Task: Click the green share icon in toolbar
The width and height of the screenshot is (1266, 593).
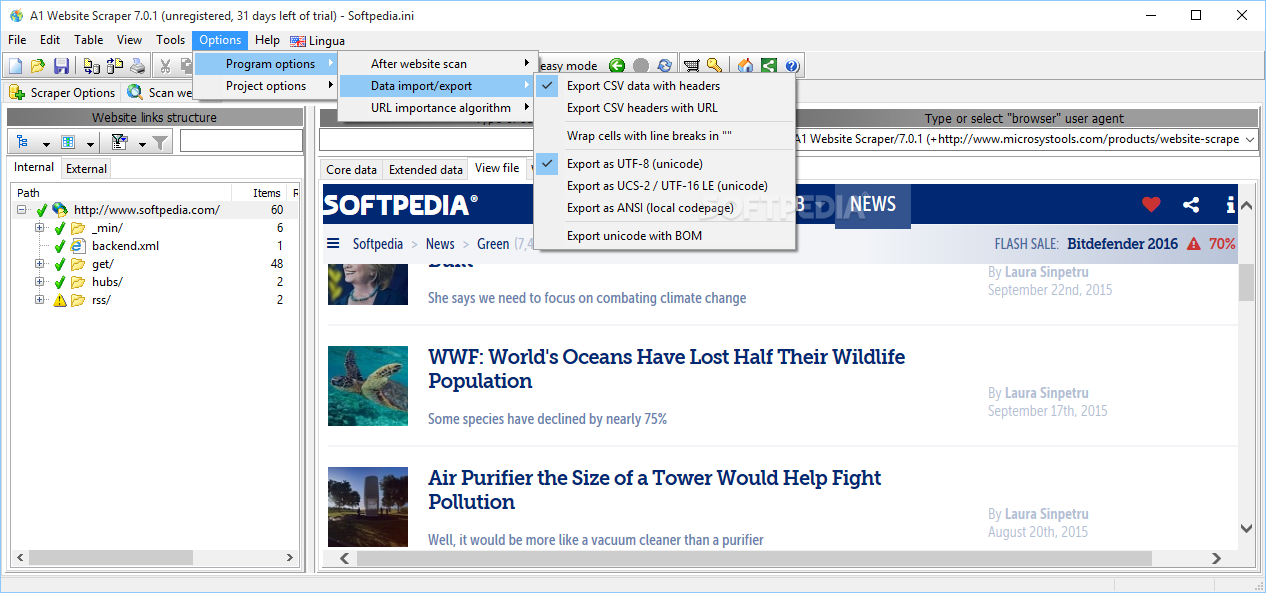Action: click(768, 66)
